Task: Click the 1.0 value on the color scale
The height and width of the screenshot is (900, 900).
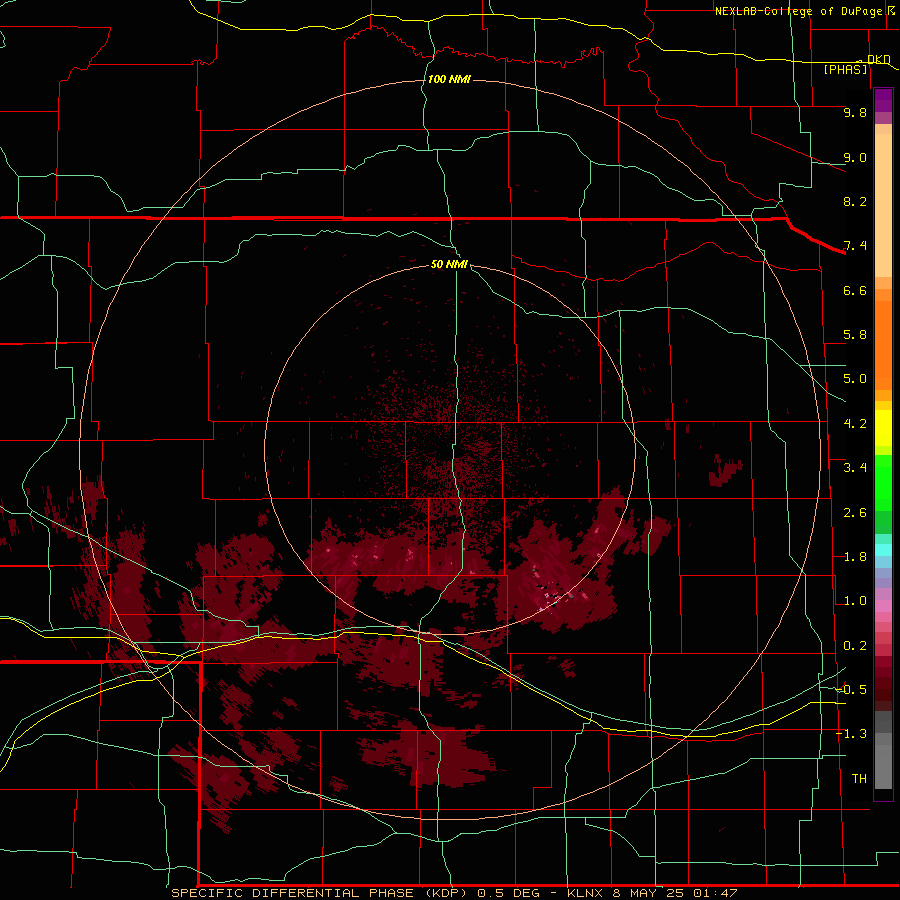Action: [855, 601]
